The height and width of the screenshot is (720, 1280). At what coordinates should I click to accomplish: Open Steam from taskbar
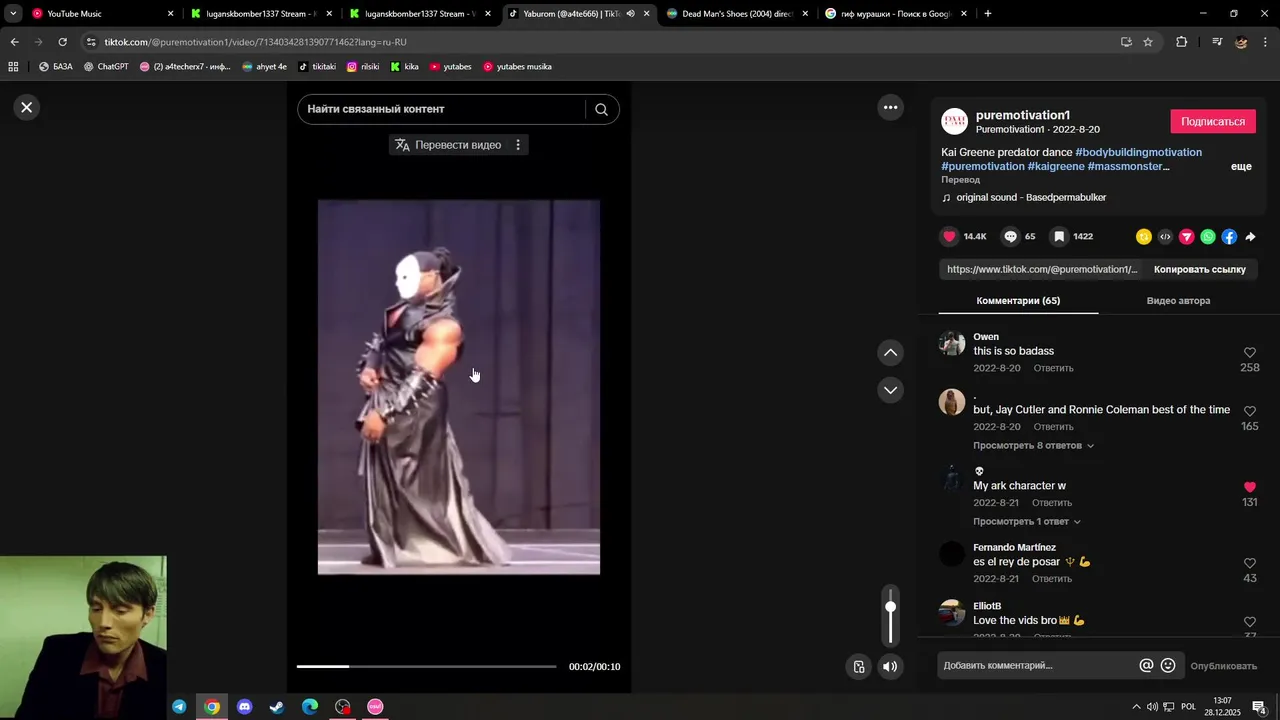[277, 707]
